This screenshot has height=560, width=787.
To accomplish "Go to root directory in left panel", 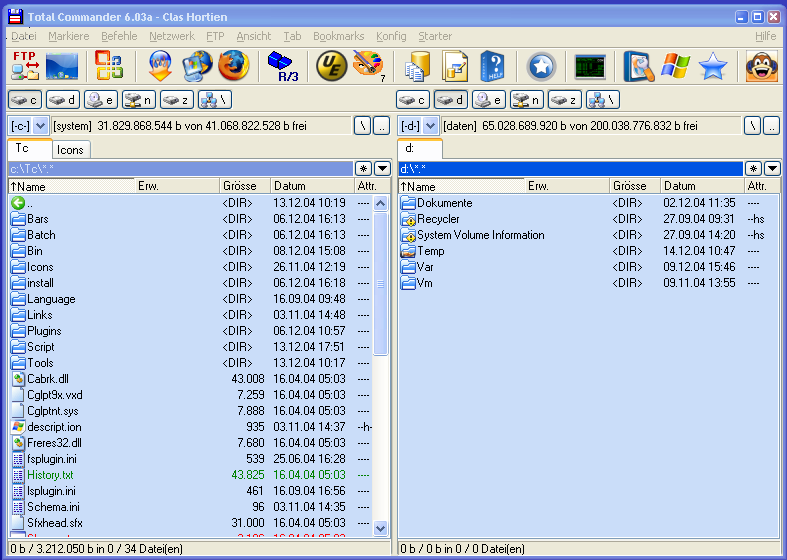I will pyautogui.click(x=362, y=126).
